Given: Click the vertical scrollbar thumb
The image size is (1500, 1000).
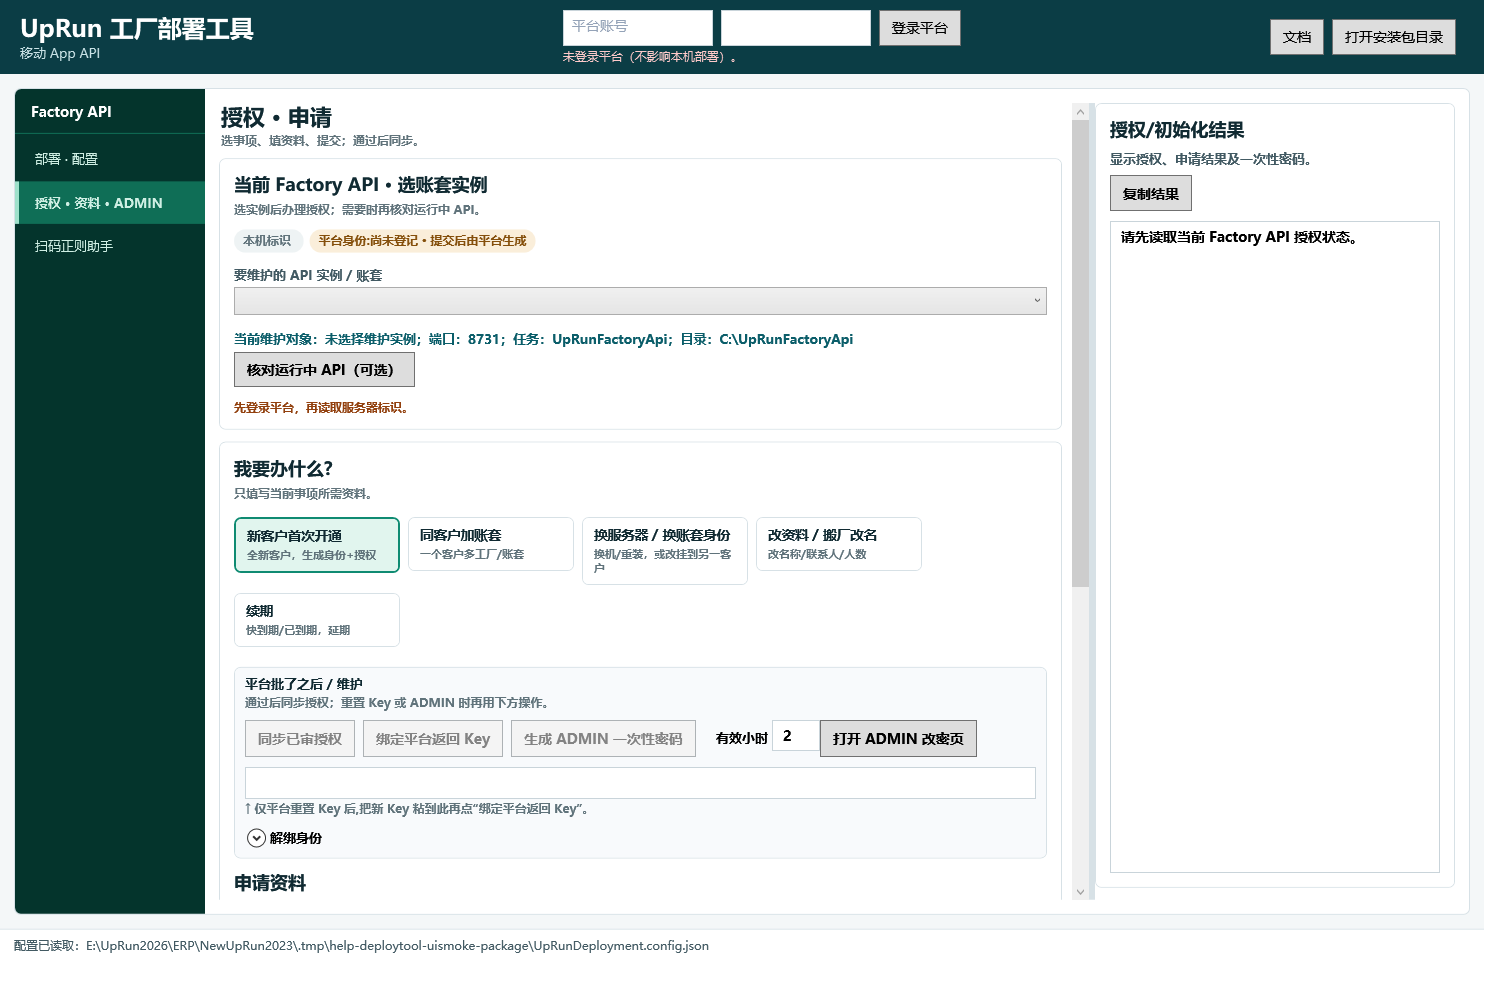Looking at the screenshot, I should pos(1080,354).
